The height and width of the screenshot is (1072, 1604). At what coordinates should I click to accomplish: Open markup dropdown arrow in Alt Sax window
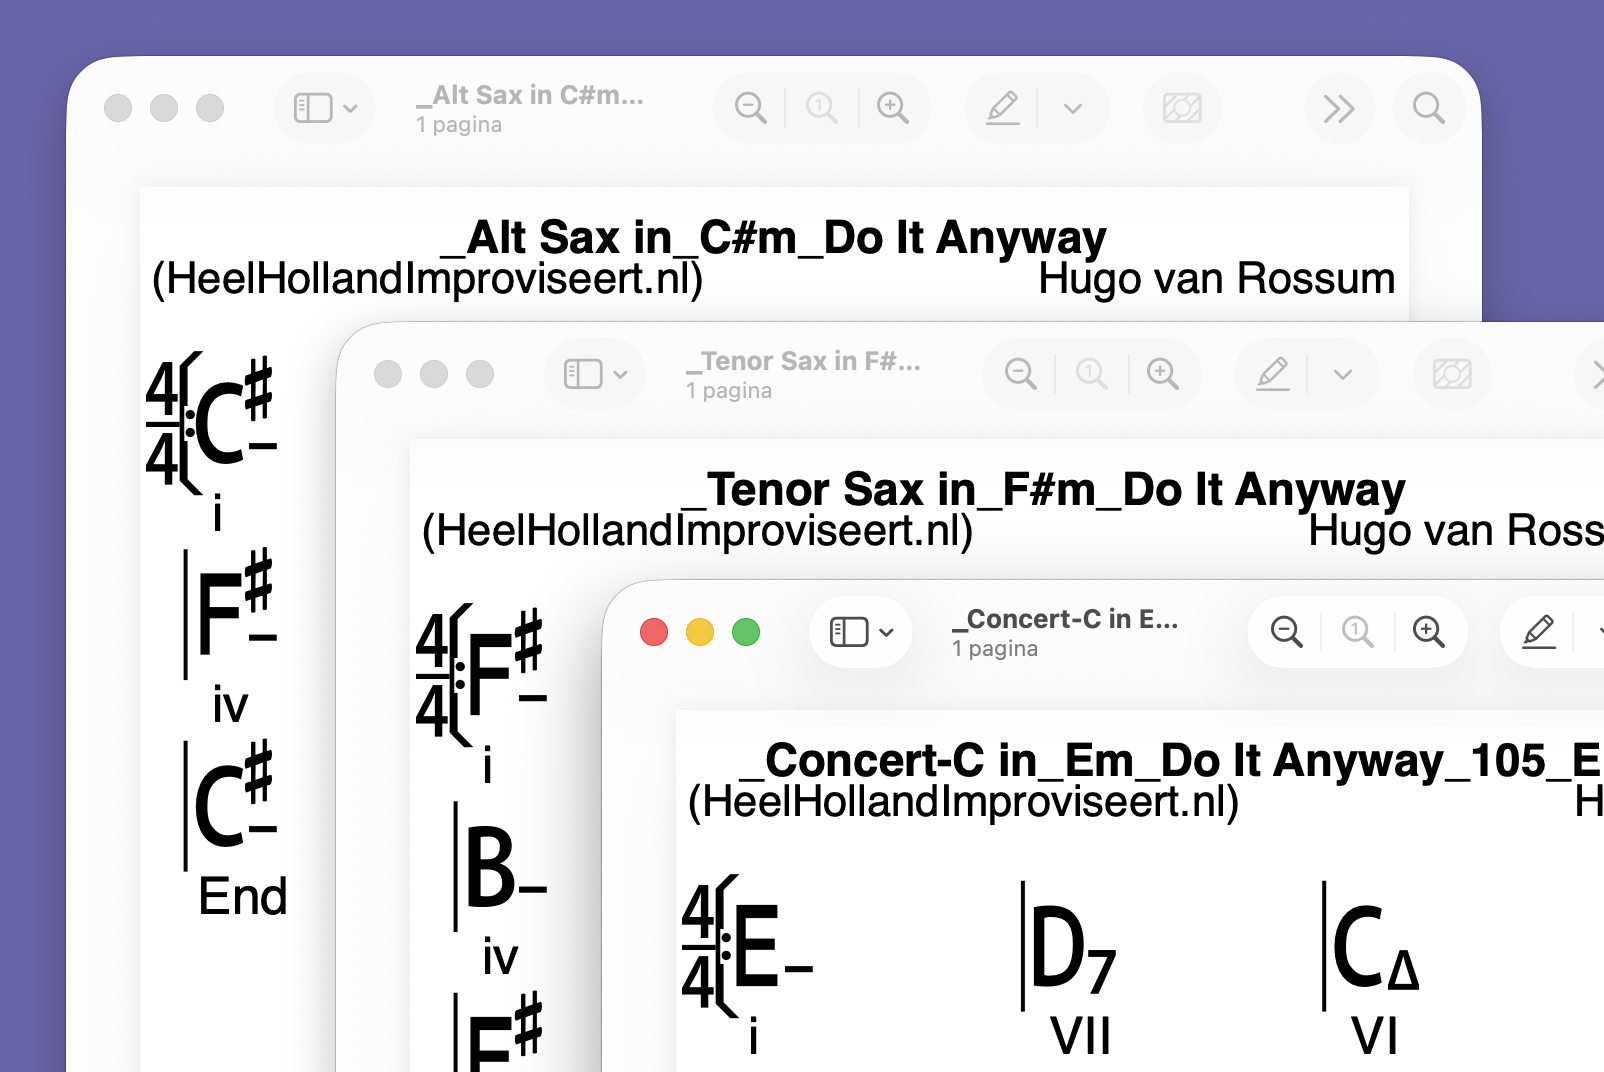pyautogui.click(x=1073, y=108)
